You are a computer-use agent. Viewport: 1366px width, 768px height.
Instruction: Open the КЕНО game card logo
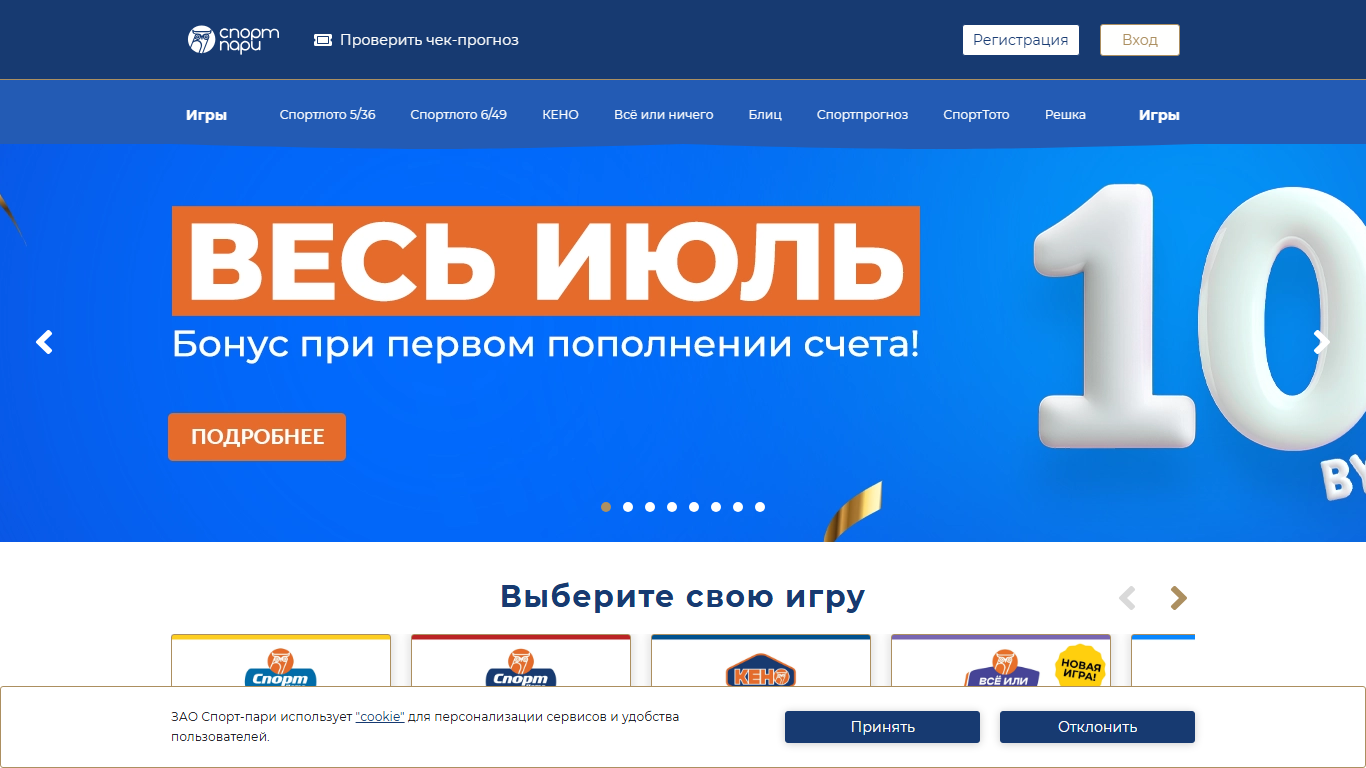coord(760,670)
